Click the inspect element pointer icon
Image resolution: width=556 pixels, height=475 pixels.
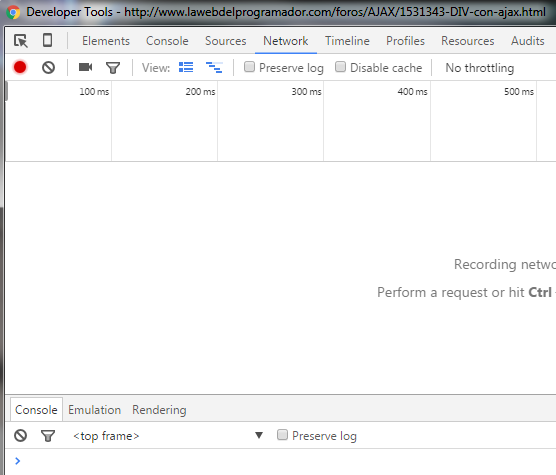coord(21,41)
